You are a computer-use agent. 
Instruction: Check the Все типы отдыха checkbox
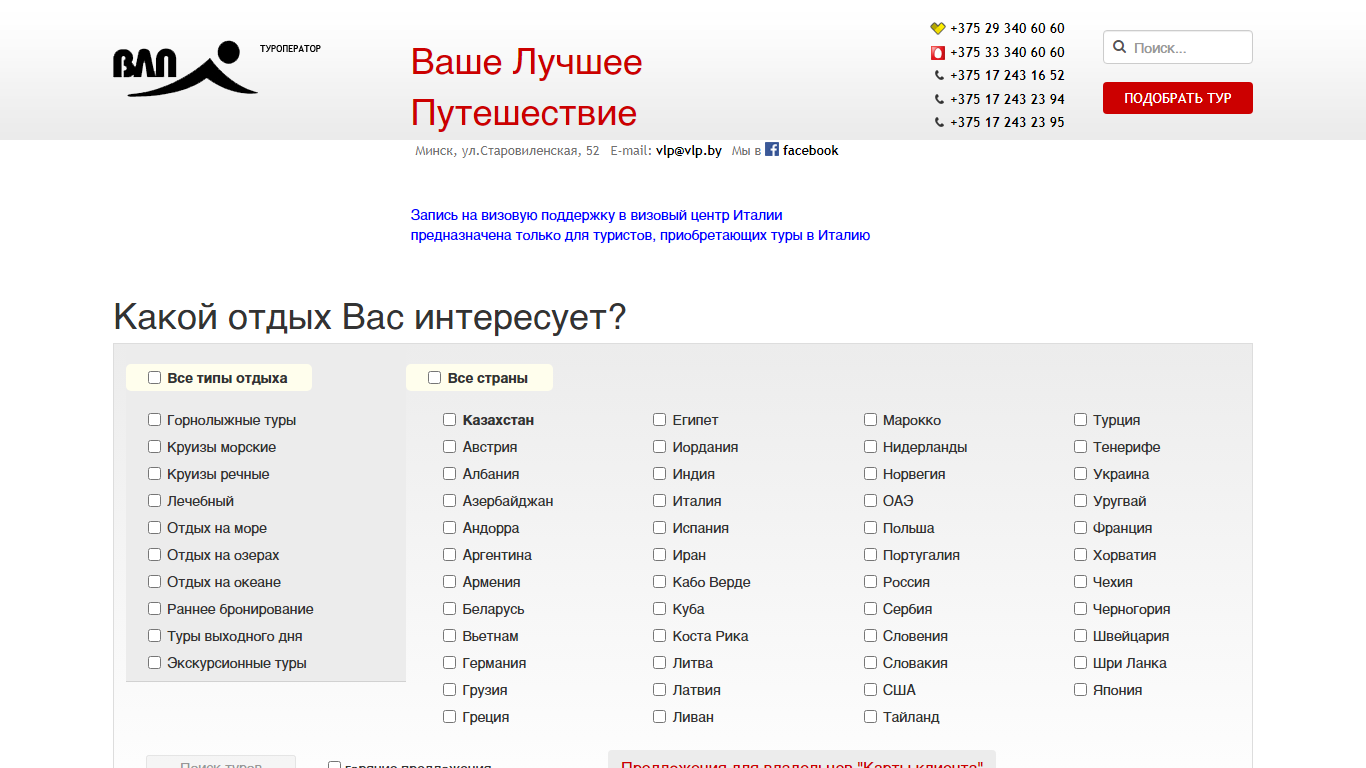pyautogui.click(x=155, y=378)
